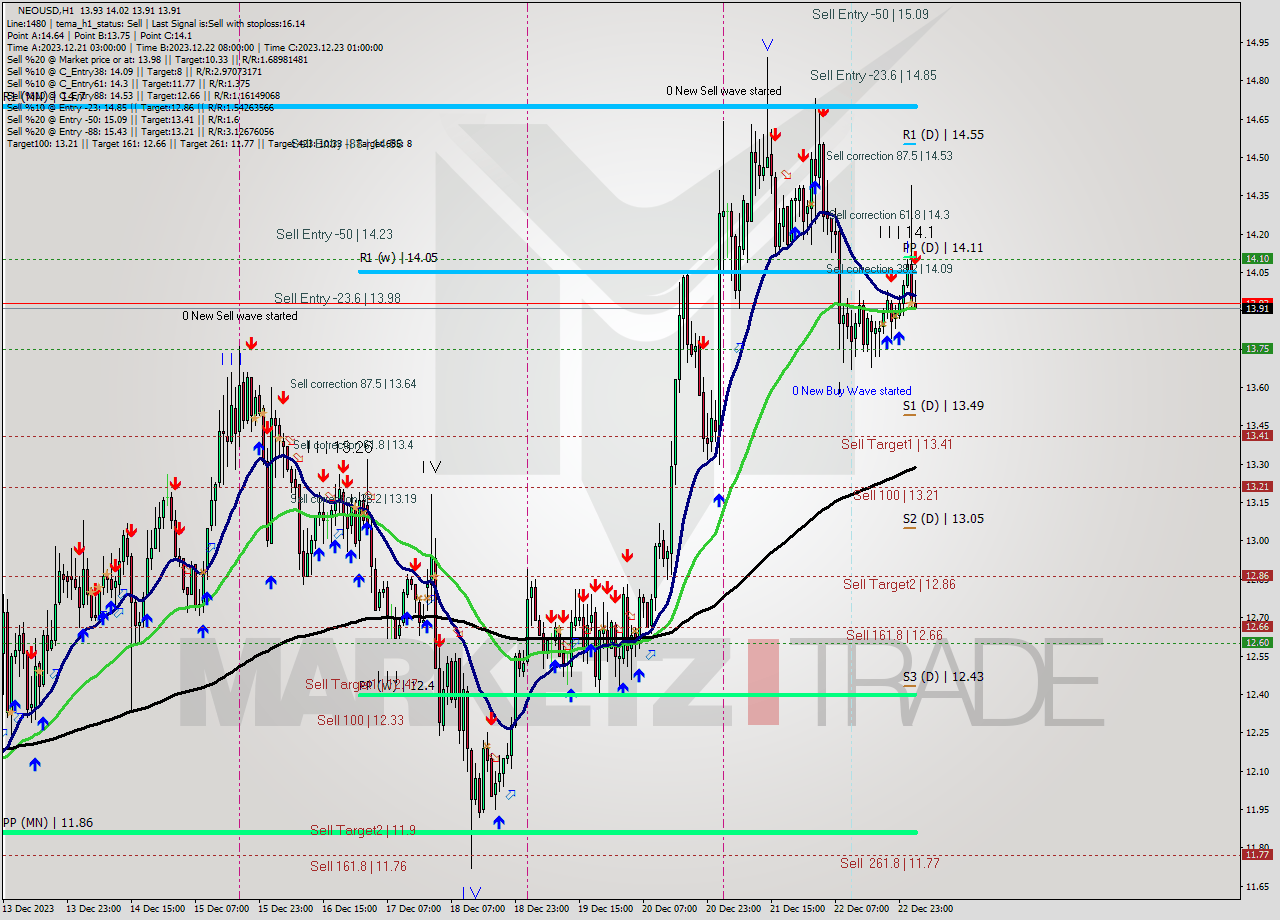This screenshot has height=920, width=1280.
Task: Click the green 14.10 price tag on axis
Action: 1257,258
